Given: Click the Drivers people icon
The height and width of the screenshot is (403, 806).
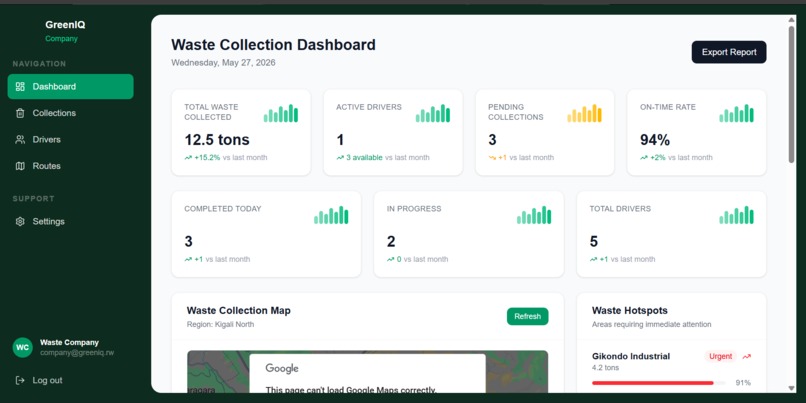Looking at the screenshot, I should 20,139.
